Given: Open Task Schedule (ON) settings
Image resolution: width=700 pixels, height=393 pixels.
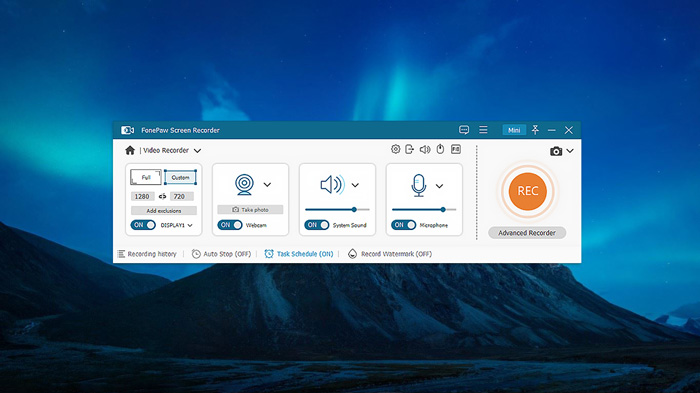Looking at the screenshot, I should (299, 254).
